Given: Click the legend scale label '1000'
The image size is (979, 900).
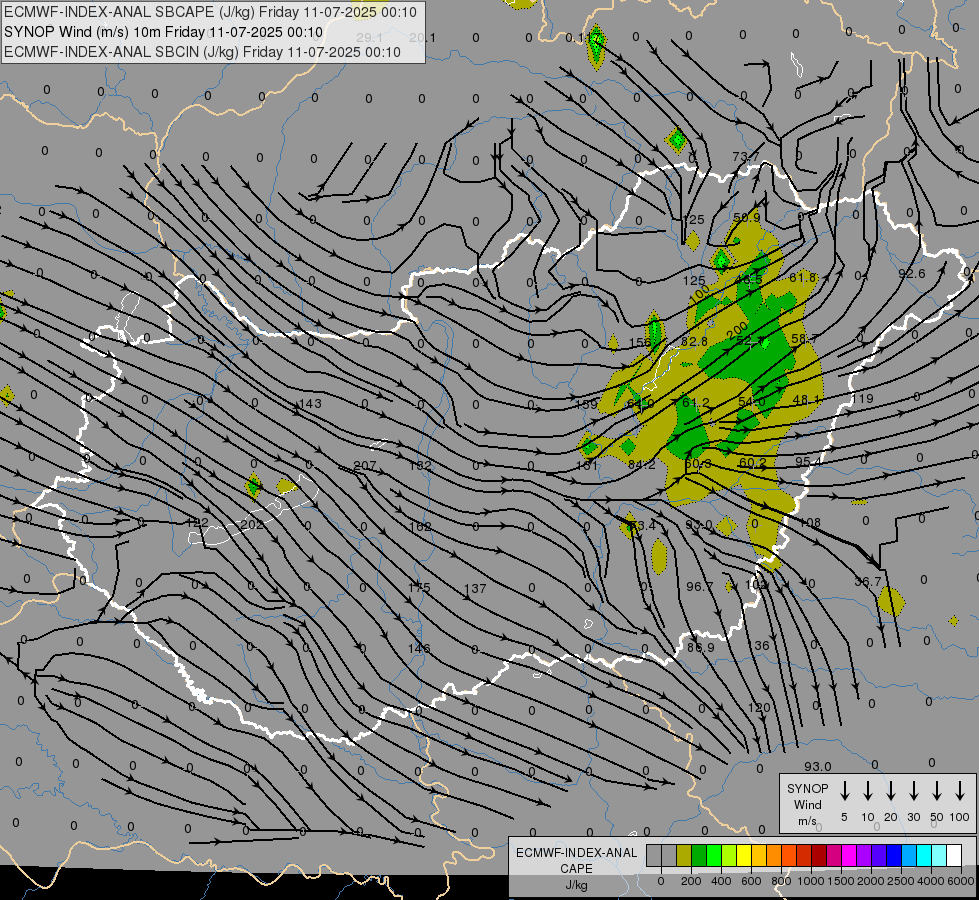Looking at the screenshot, I should click(810, 881).
